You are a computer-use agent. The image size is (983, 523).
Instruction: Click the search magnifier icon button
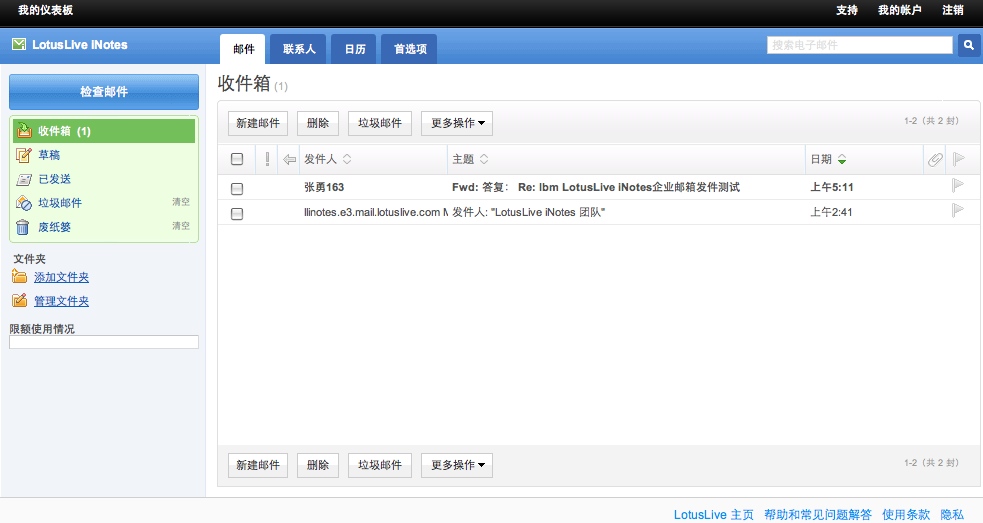[968, 45]
